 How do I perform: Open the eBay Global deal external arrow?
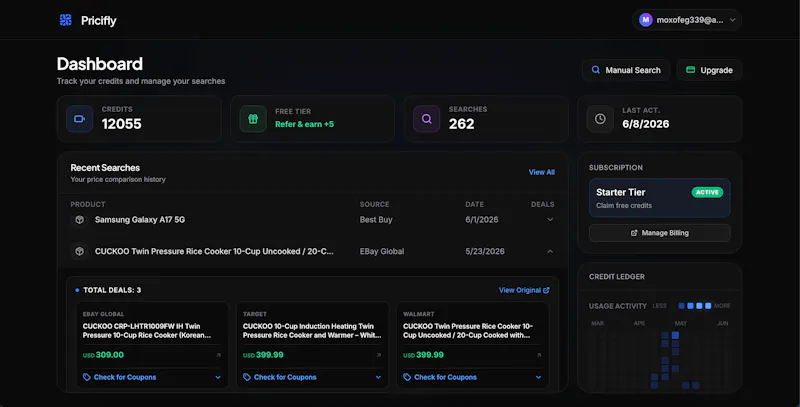[x=218, y=355]
